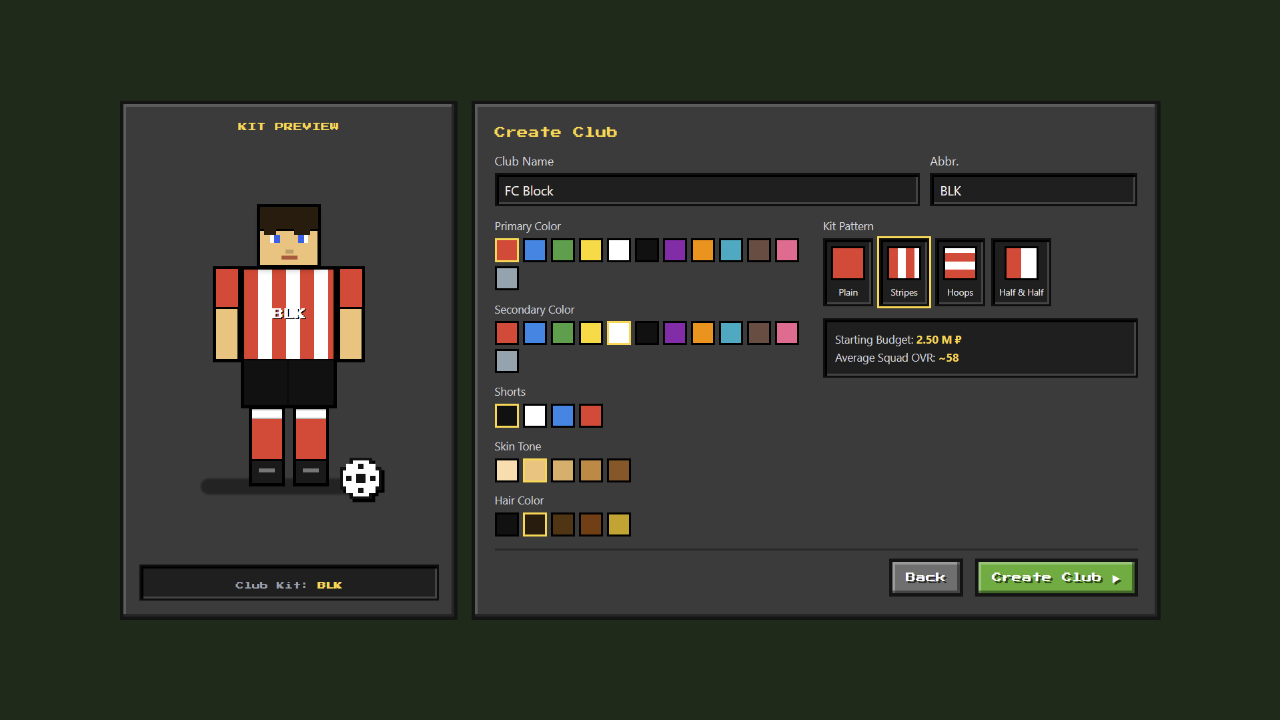Viewport: 1280px width, 720px height.
Task: Choose brown as primary color
Action: [759, 250]
